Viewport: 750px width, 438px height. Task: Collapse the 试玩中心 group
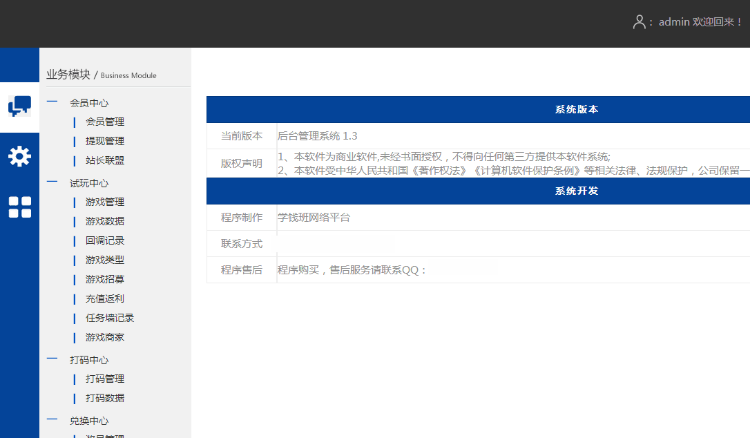click(x=89, y=183)
